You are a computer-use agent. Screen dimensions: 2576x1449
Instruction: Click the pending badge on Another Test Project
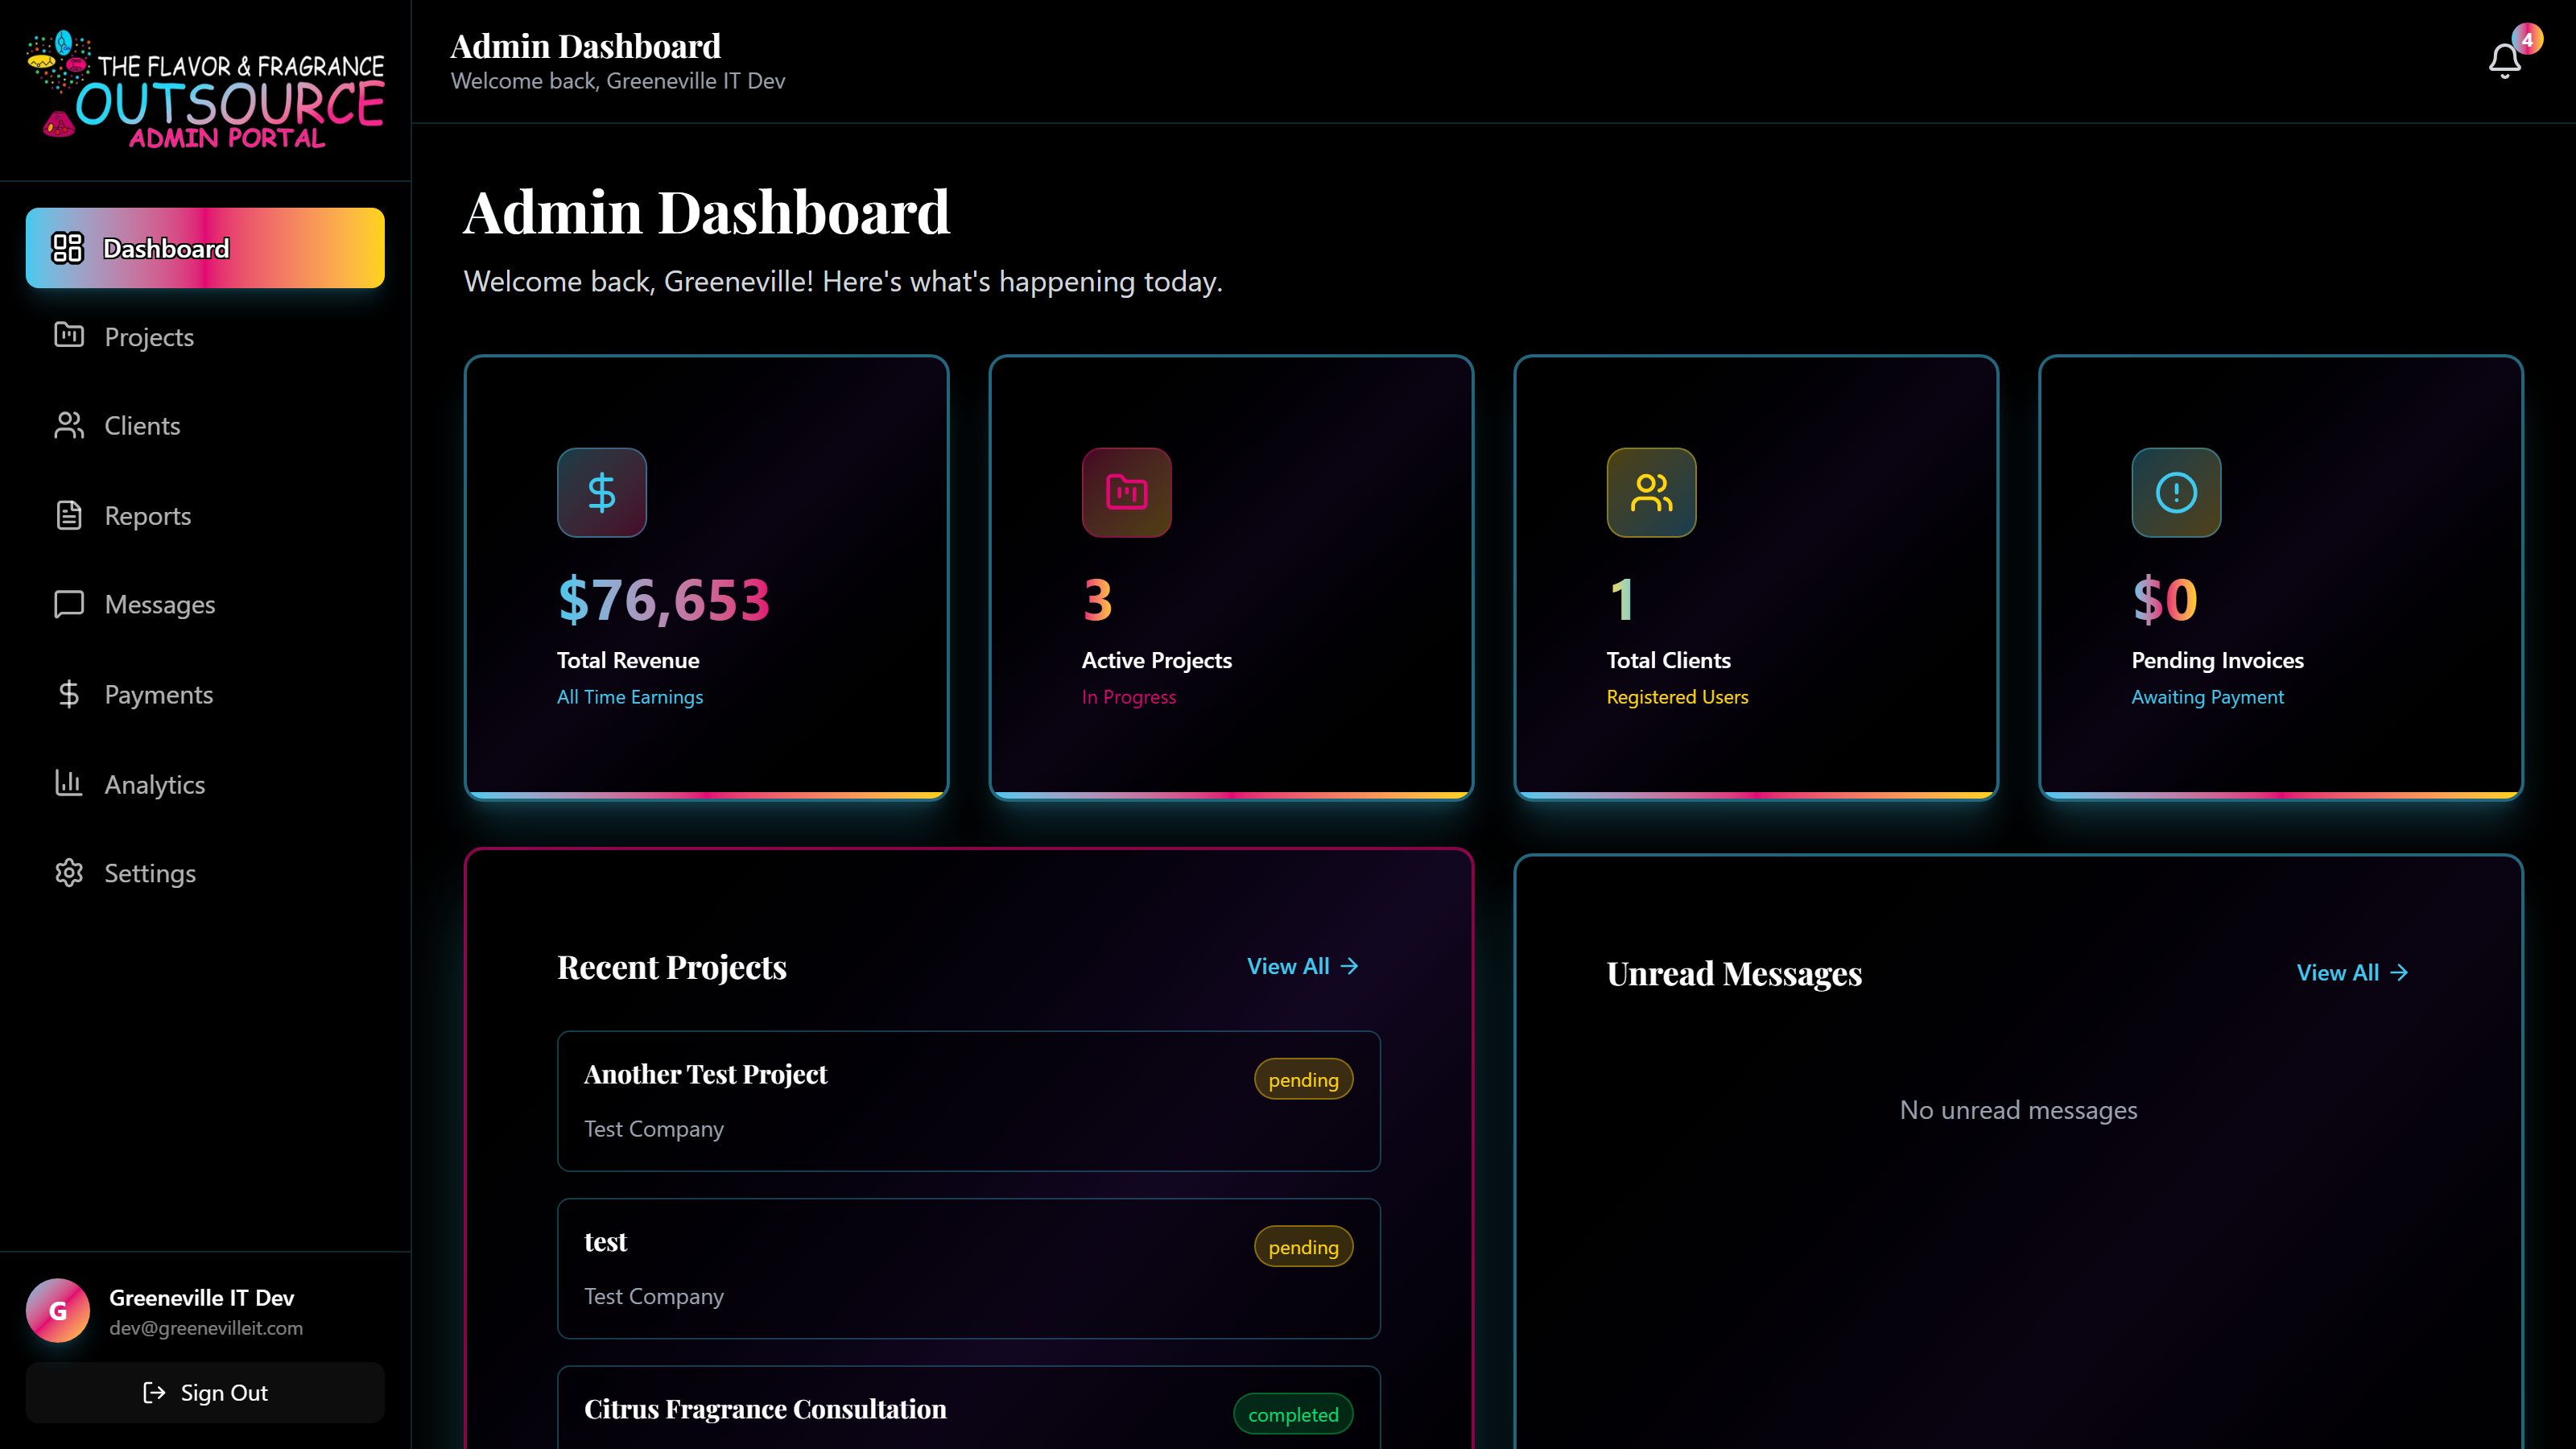(1303, 1080)
